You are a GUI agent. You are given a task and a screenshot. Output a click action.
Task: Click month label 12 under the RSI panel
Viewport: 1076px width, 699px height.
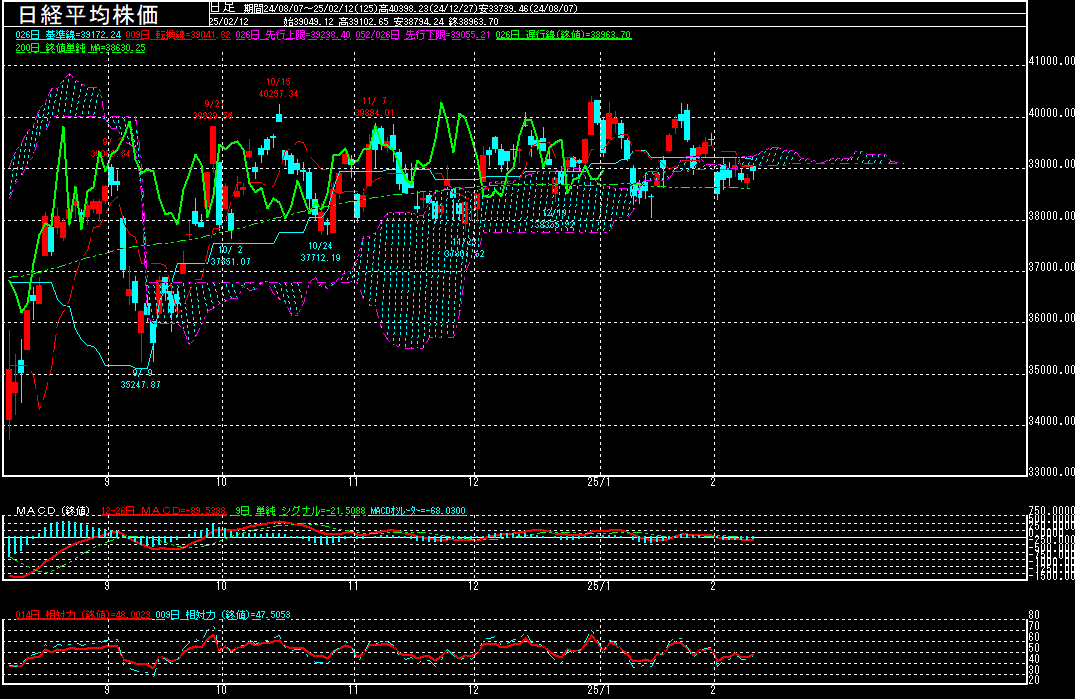tap(473, 690)
